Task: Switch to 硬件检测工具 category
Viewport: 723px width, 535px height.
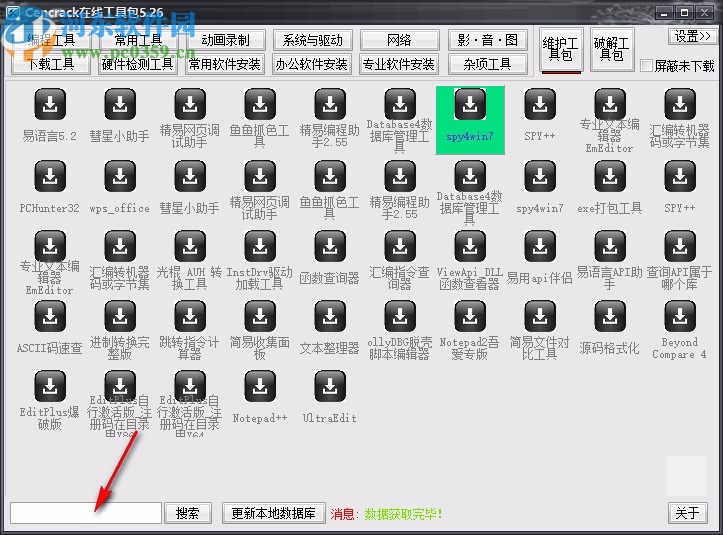Action: (138, 64)
